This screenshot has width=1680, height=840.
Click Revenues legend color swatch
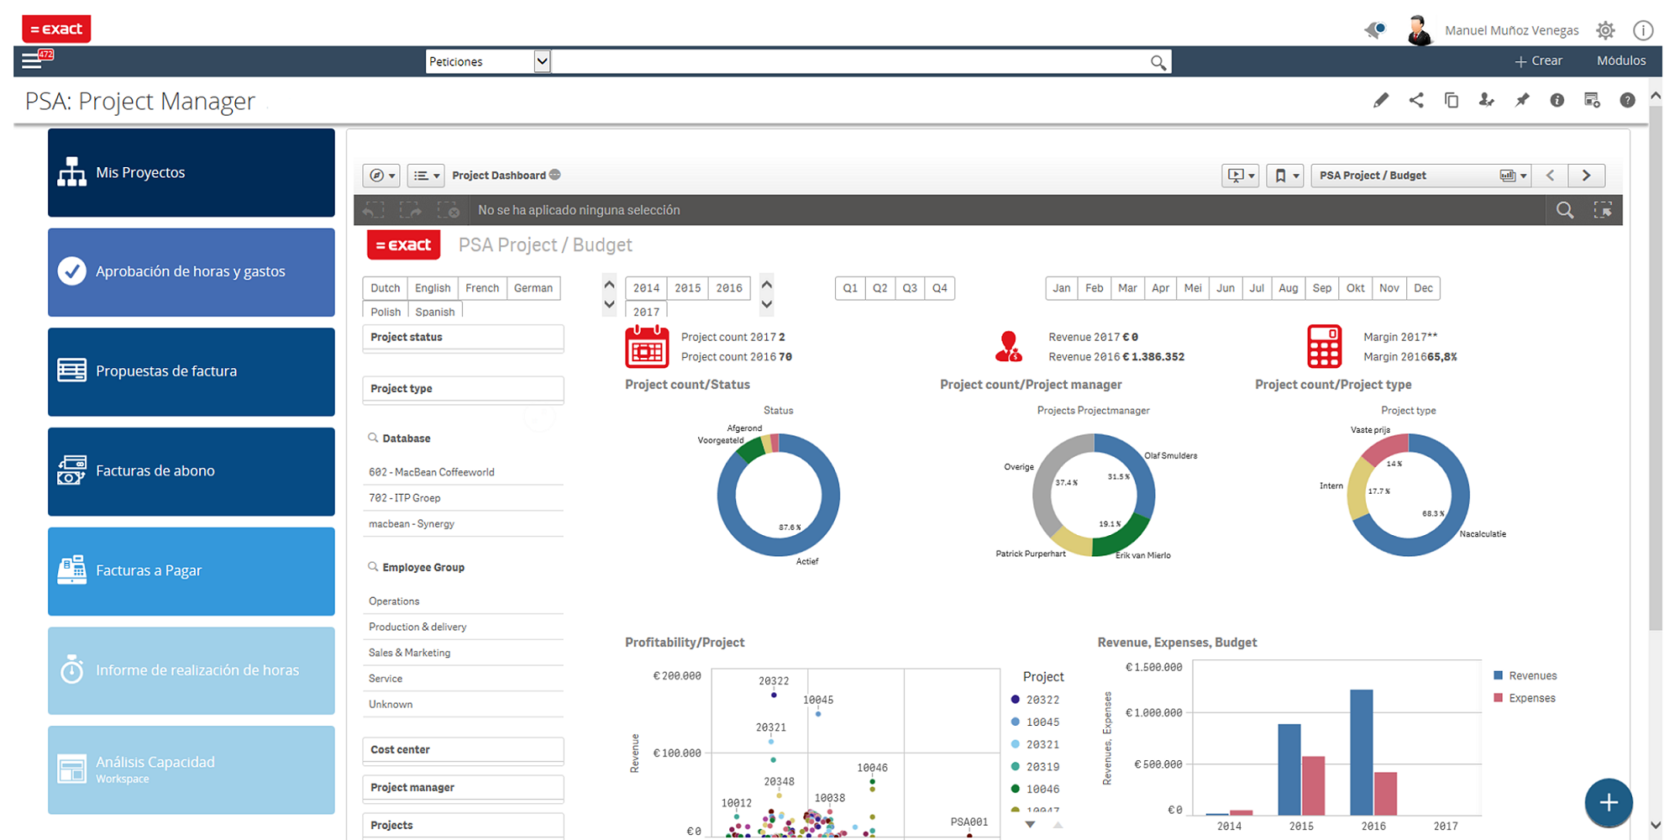click(x=1498, y=676)
